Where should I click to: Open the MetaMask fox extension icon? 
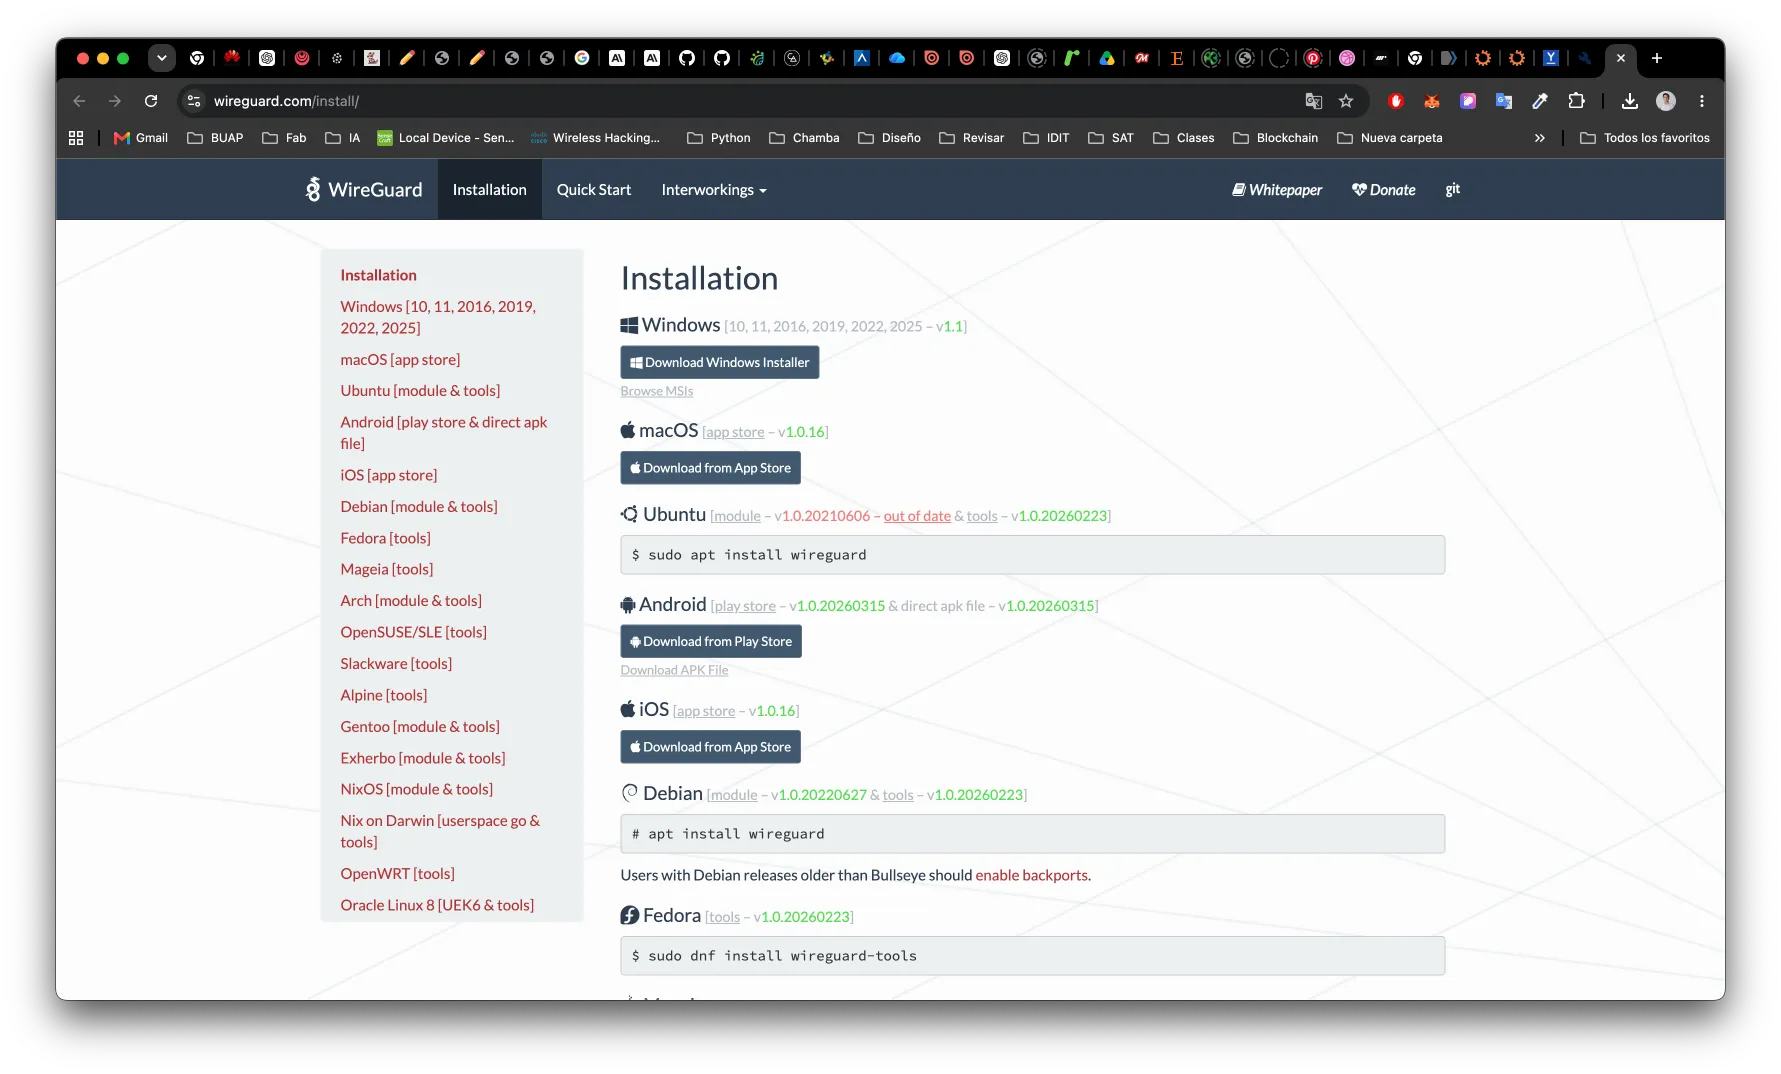click(x=1432, y=101)
